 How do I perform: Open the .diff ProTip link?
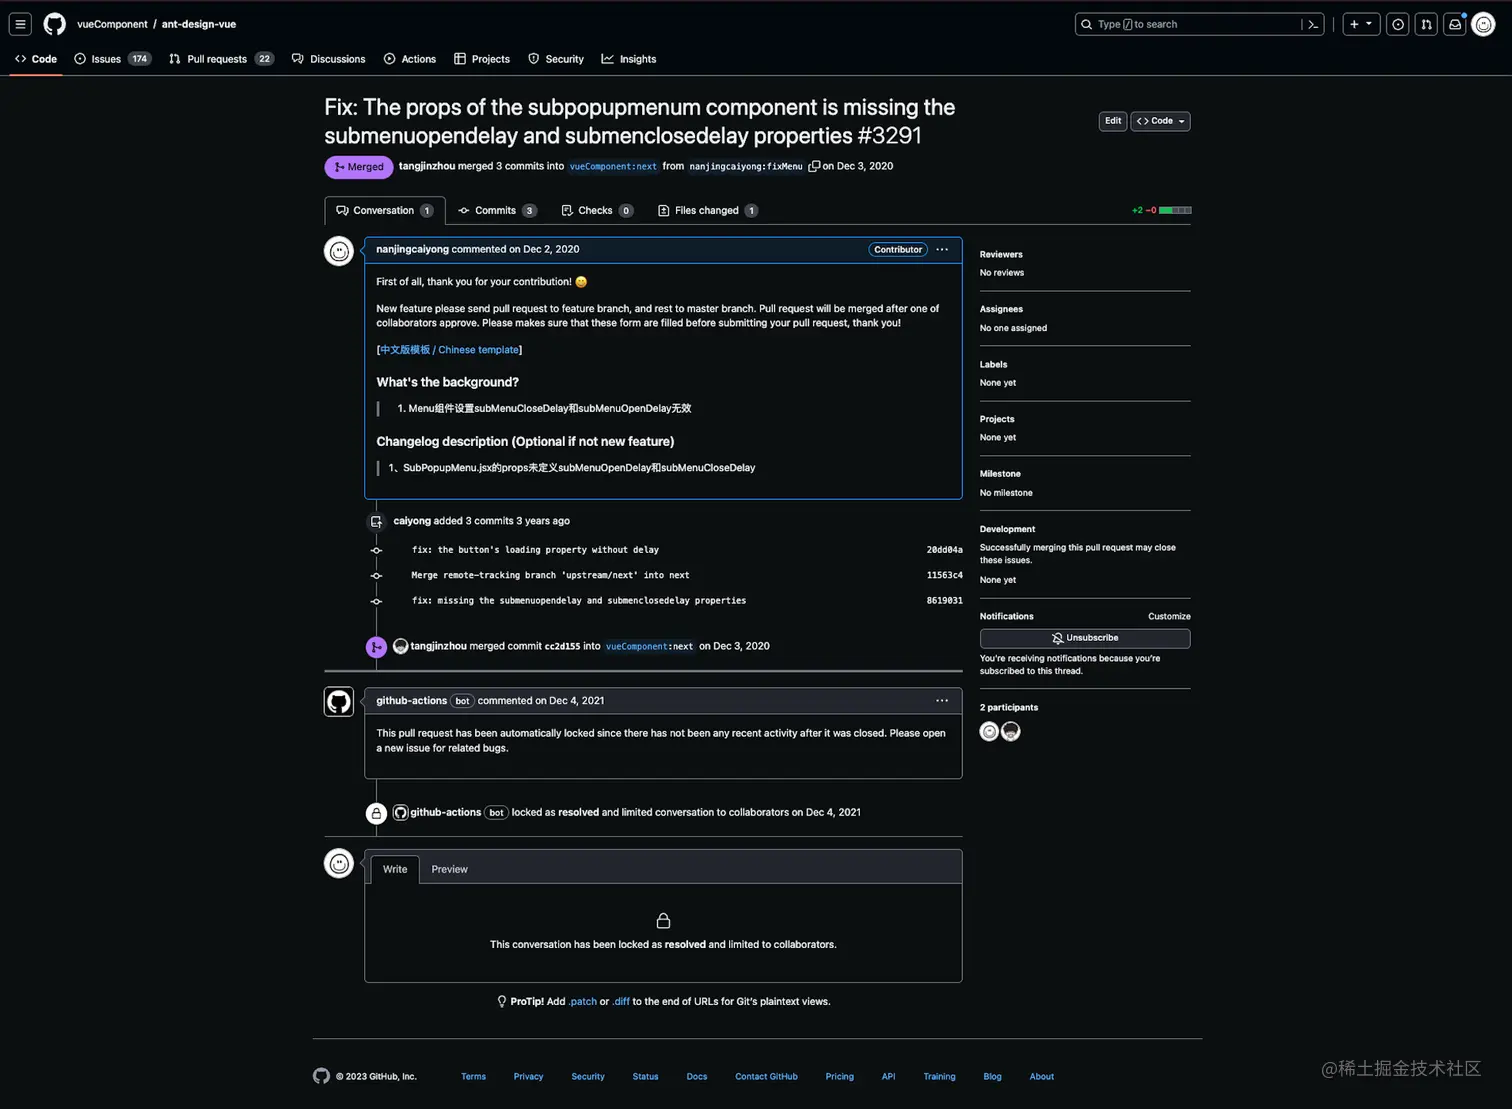[621, 1001]
